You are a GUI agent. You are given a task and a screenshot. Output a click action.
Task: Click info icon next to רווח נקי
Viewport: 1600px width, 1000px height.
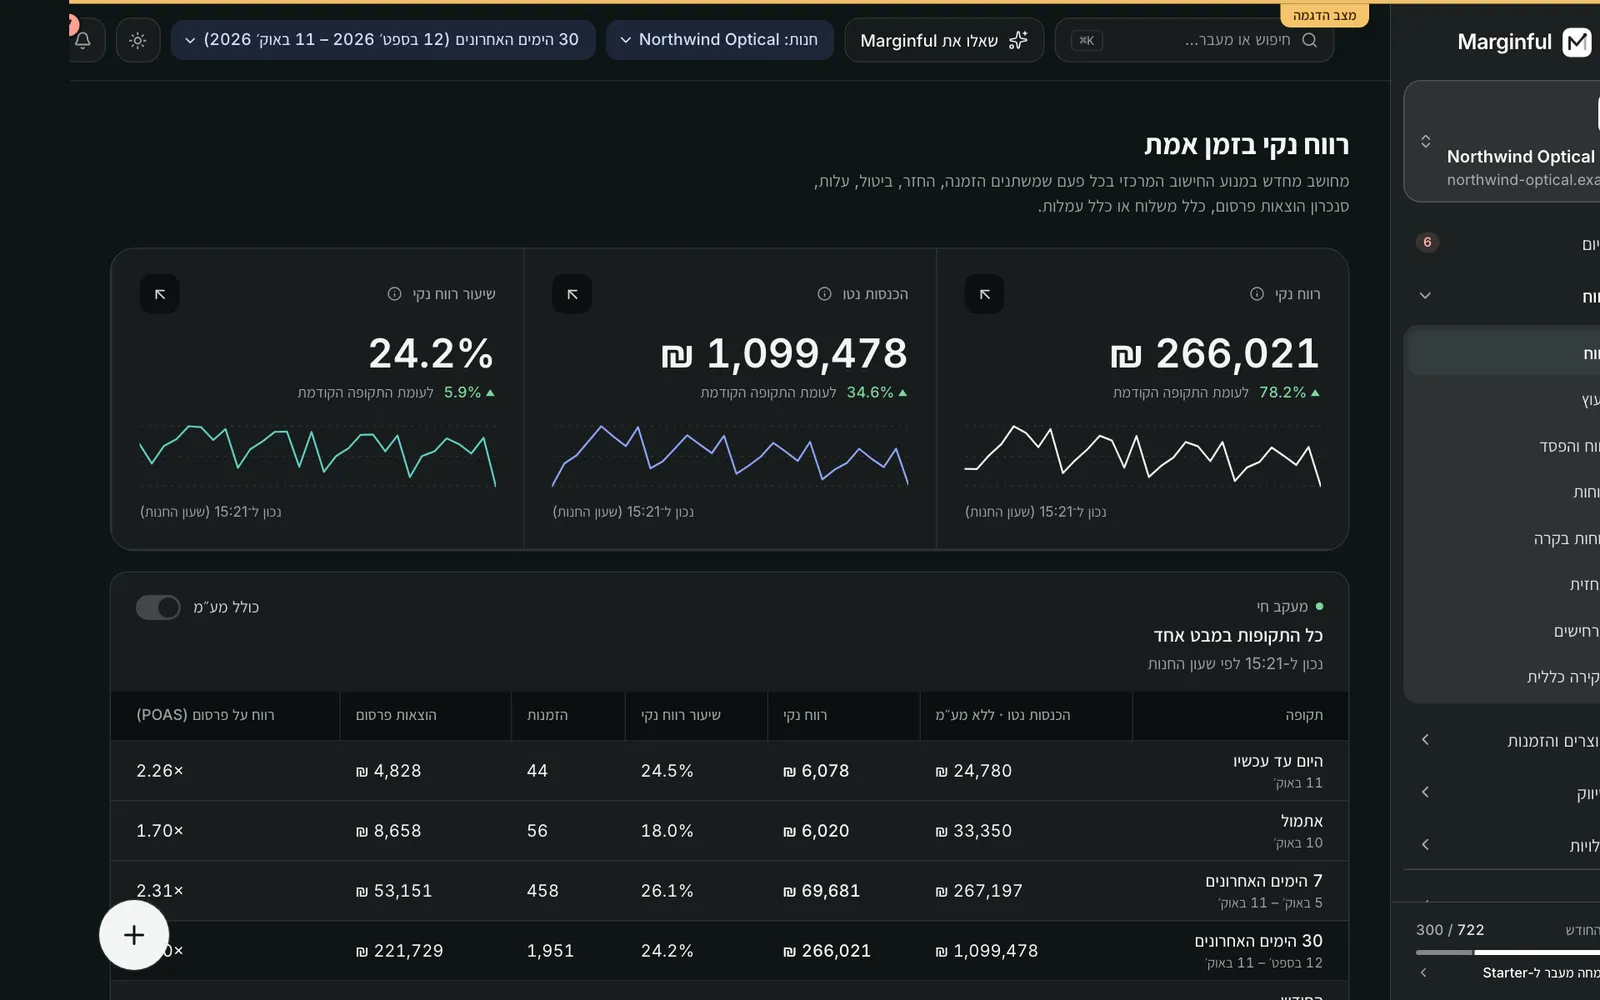[x=1257, y=294]
